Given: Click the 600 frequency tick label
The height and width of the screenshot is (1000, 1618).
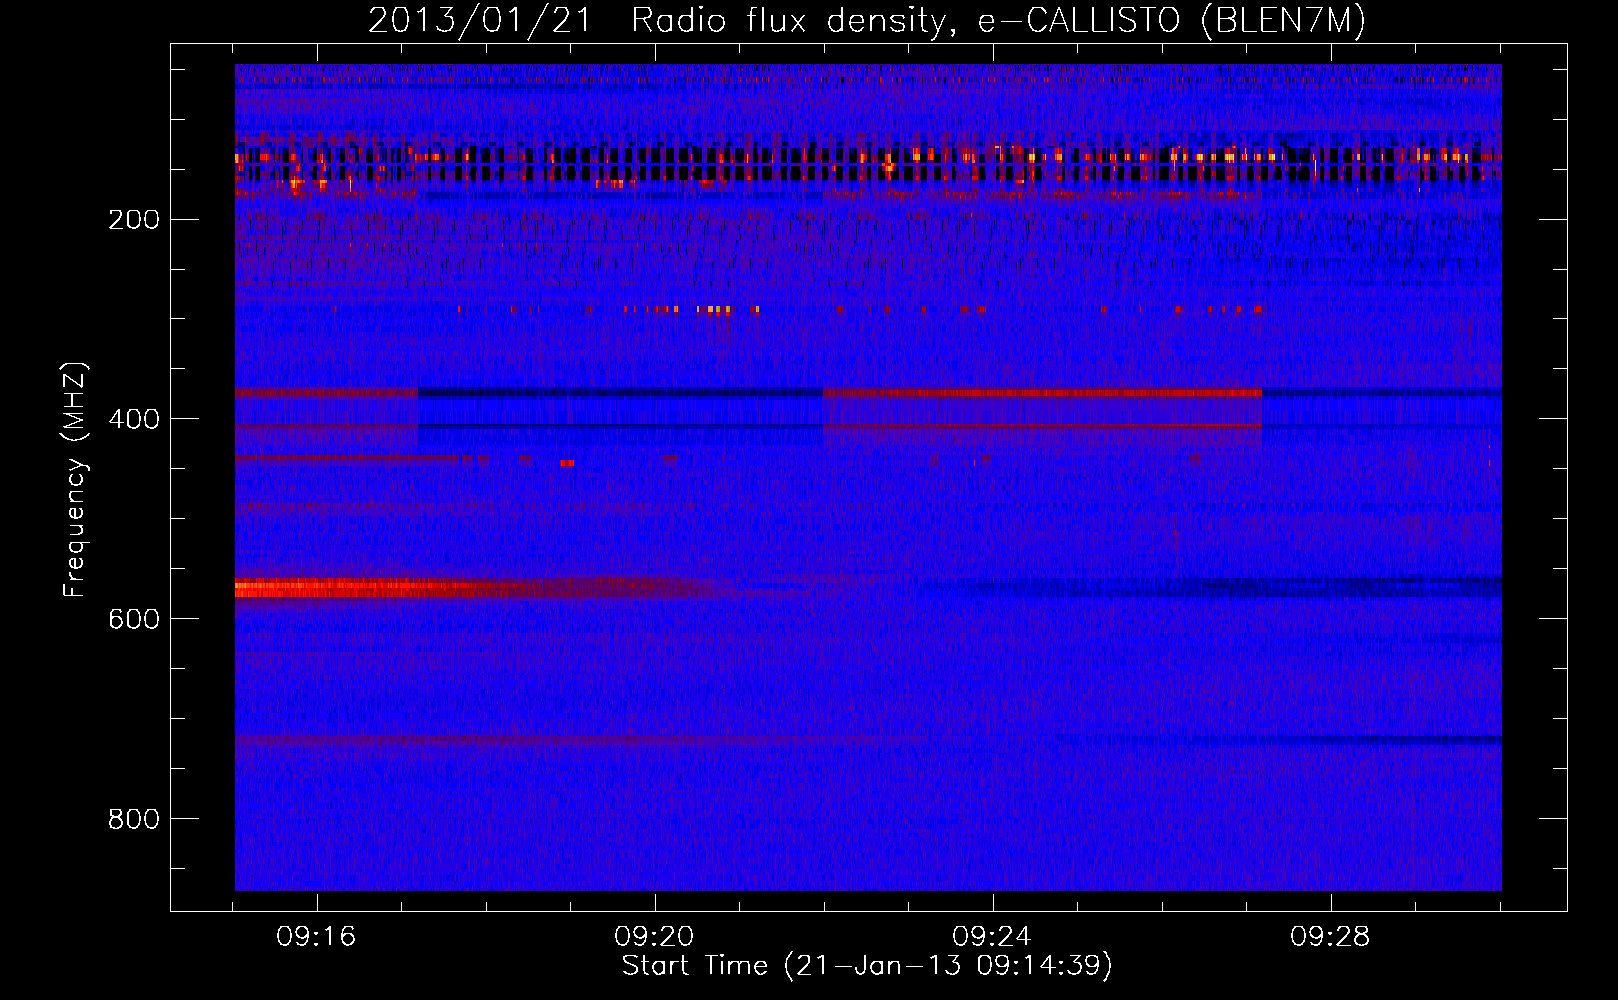Looking at the screenshot, I should [x=134, y=620].
